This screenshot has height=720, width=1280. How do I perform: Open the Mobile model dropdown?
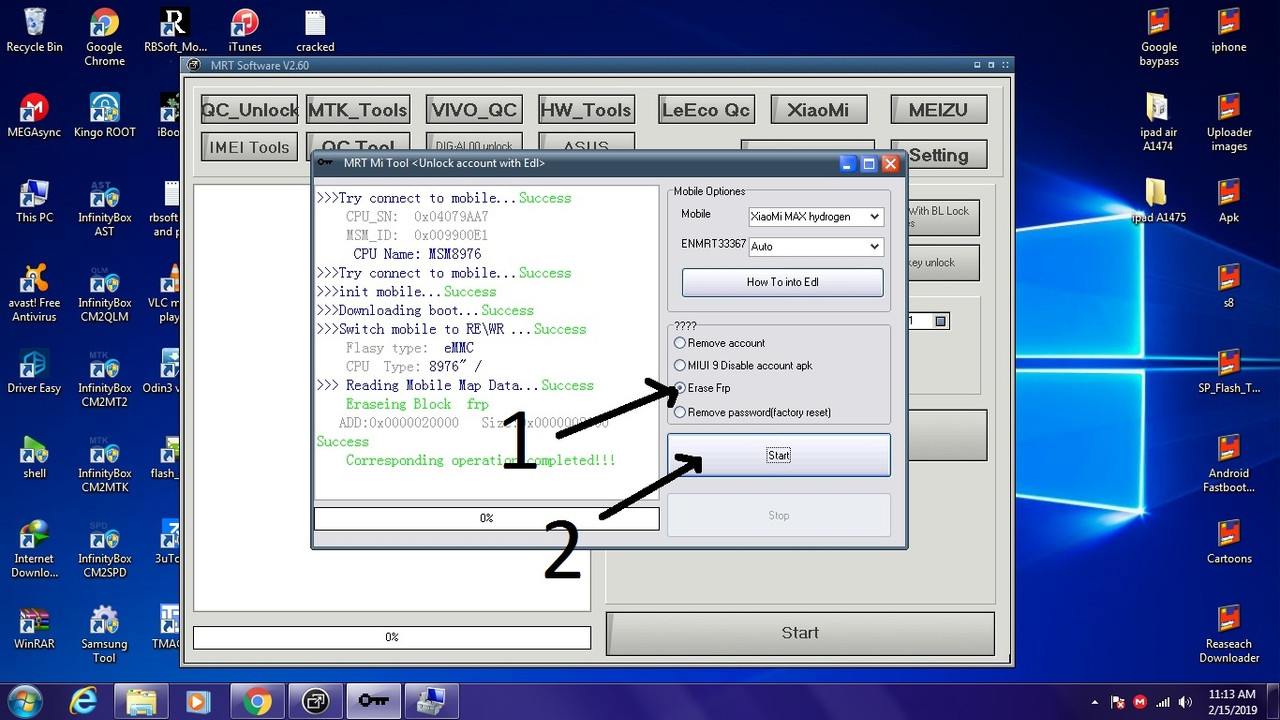pos(815,217)
